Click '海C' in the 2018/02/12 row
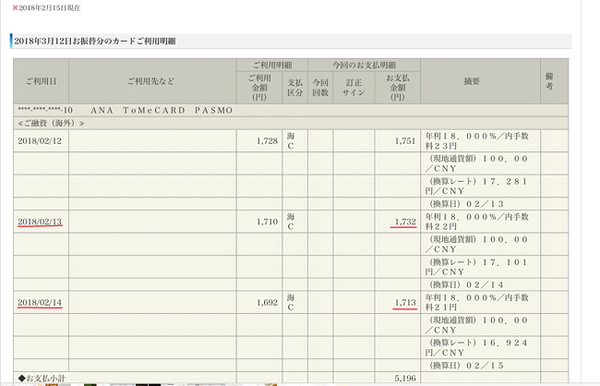This screenshot has height=386, width=600. 291,141
